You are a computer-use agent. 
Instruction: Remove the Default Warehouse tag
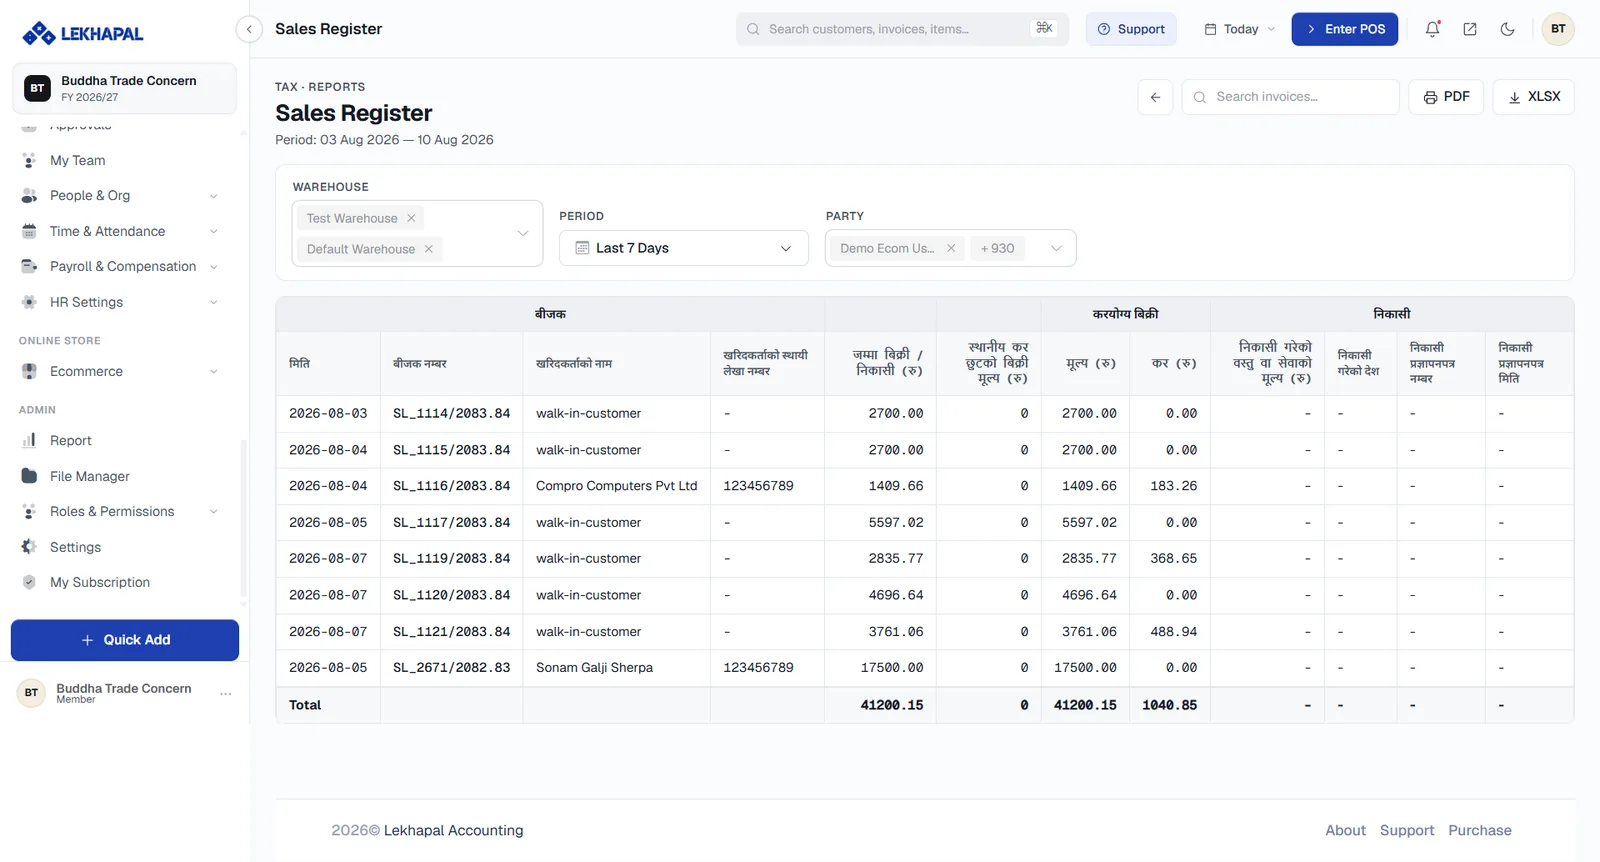[429, 249]
